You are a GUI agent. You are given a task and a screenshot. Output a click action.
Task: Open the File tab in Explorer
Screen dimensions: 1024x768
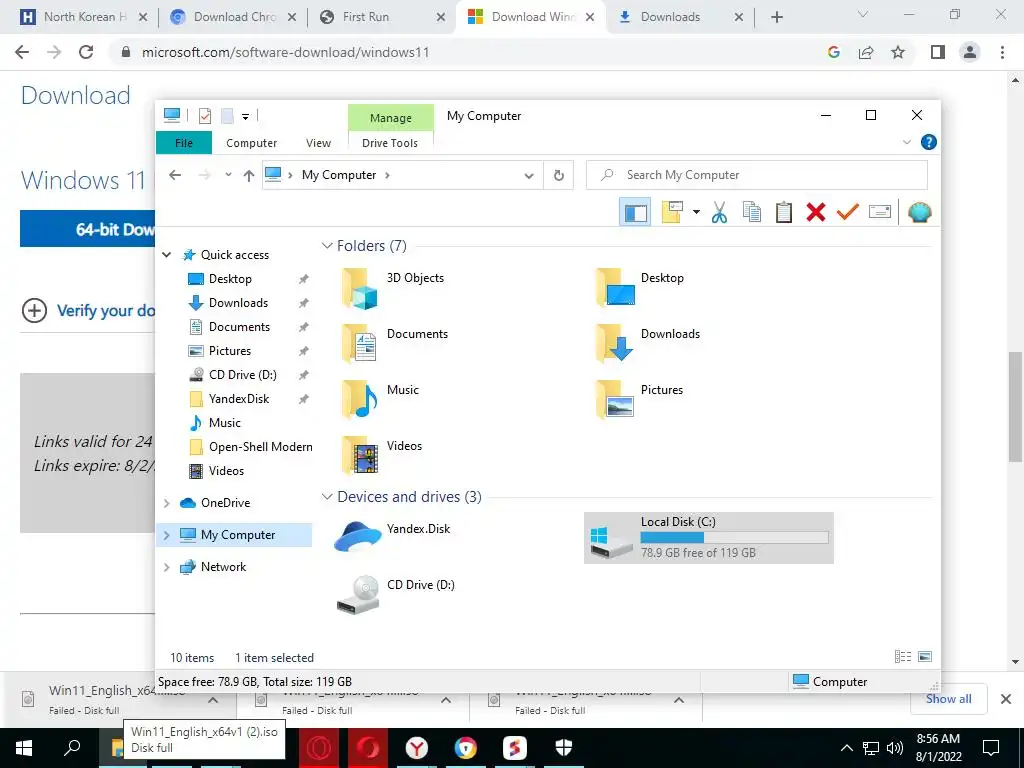[184, 143]
